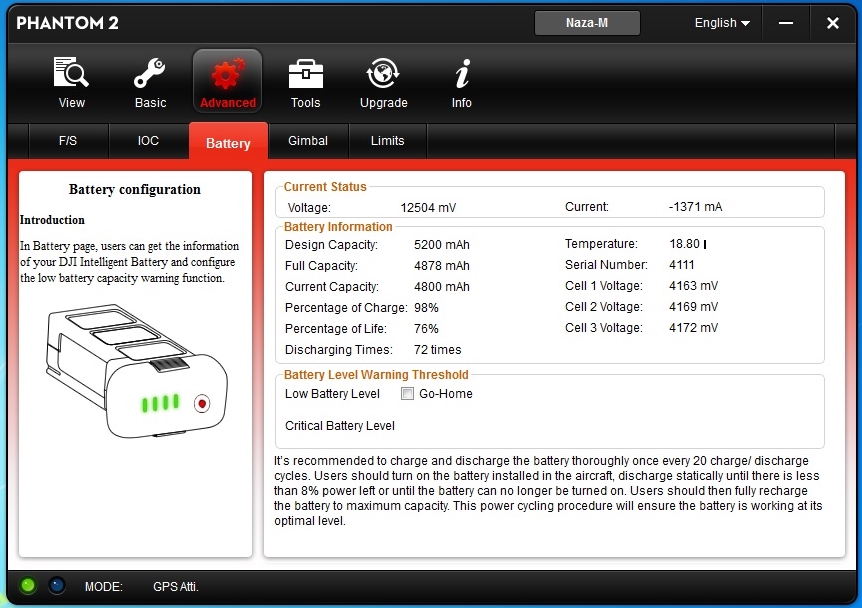
Task: Click the blue status indicator icon
Action: click(57, 585)
